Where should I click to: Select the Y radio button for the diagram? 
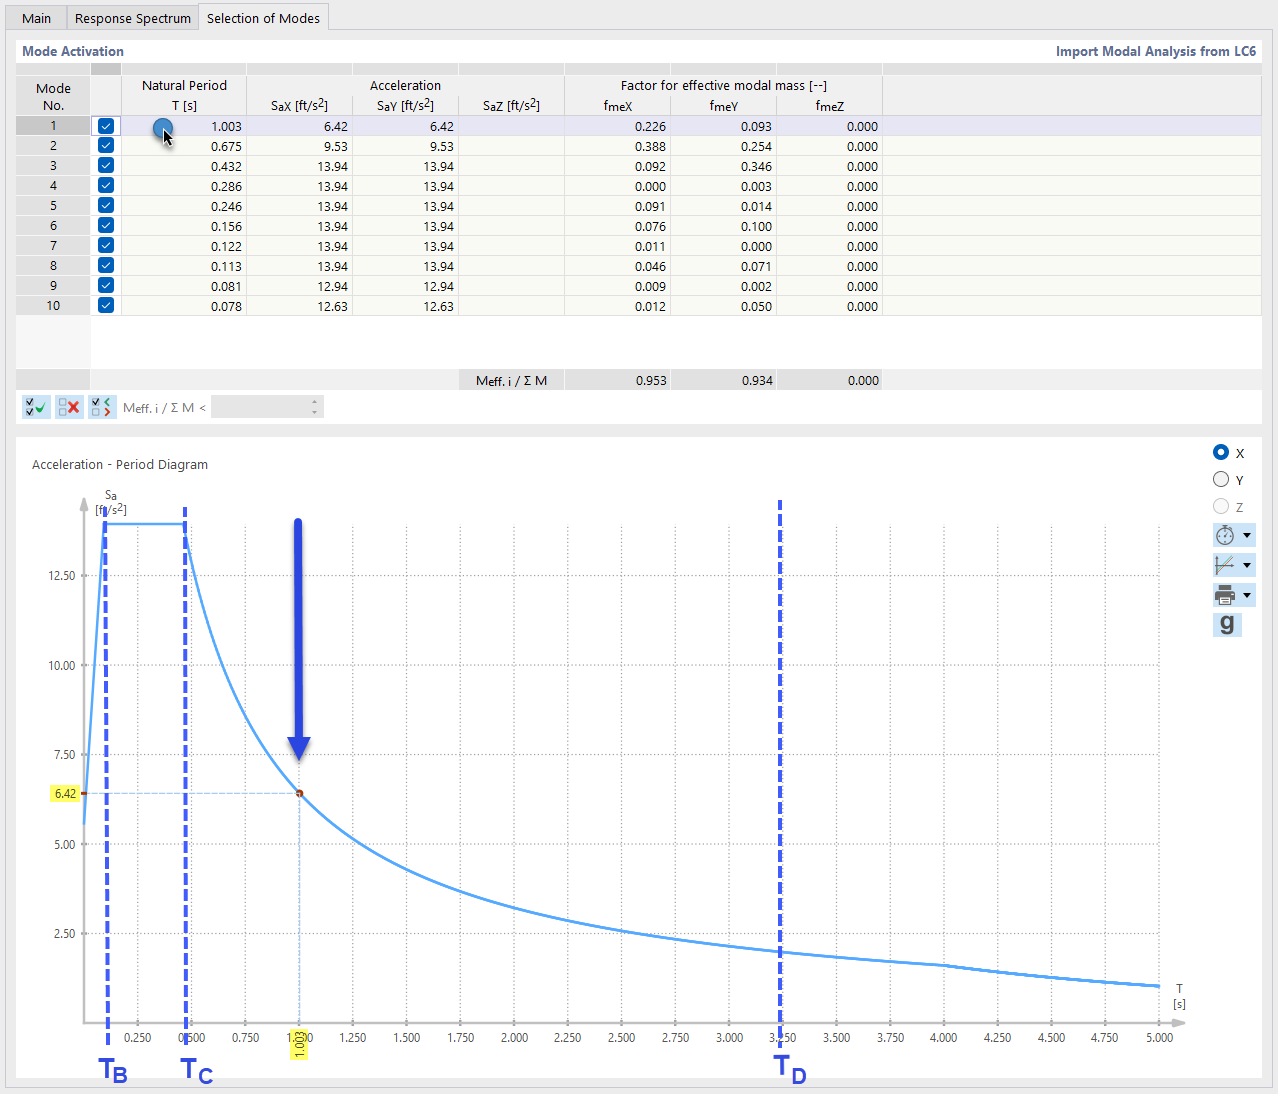(1221, 478)
